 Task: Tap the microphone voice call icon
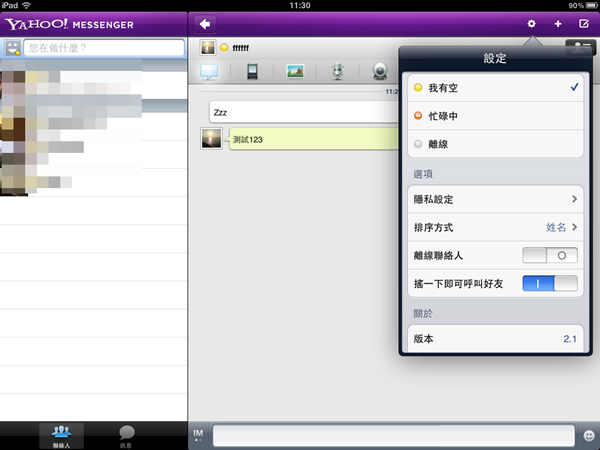338,71
